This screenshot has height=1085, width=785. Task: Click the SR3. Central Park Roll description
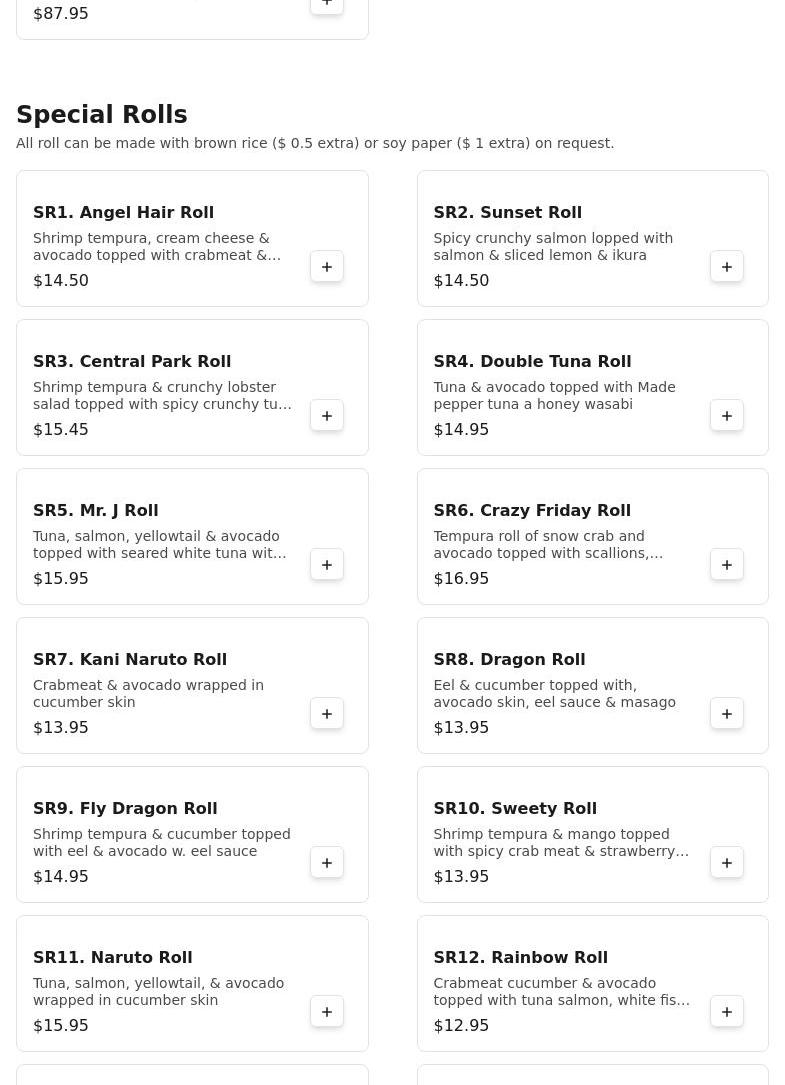coord(162,396)
